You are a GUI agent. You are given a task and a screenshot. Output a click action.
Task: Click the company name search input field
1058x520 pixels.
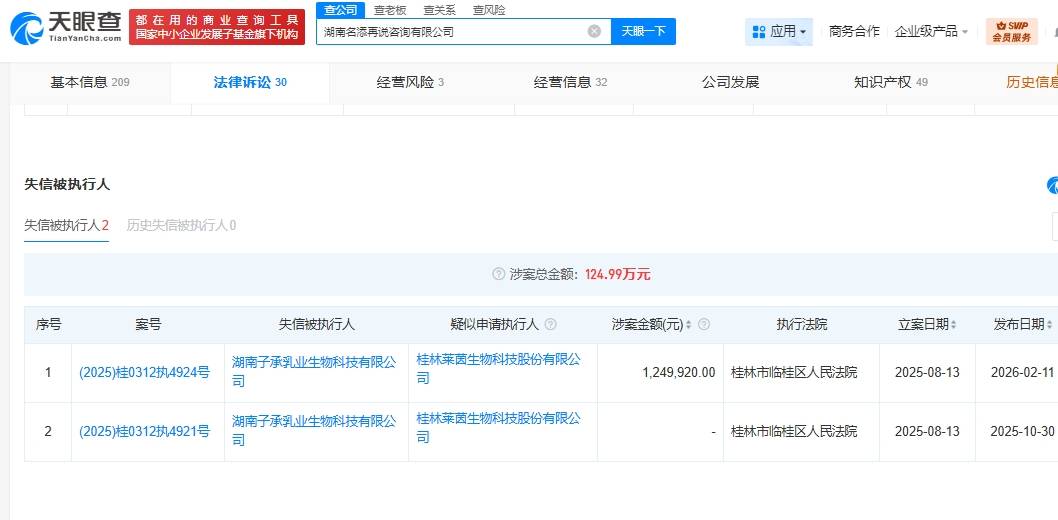pos(450,31)
